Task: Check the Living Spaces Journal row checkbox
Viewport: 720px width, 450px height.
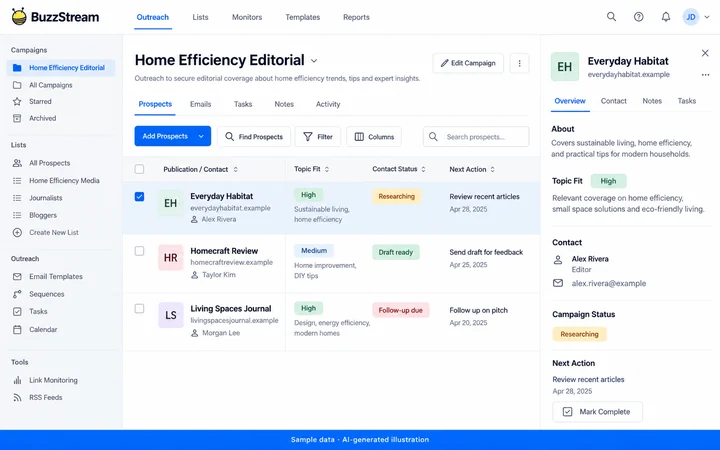Action: [x=139, y=309]
